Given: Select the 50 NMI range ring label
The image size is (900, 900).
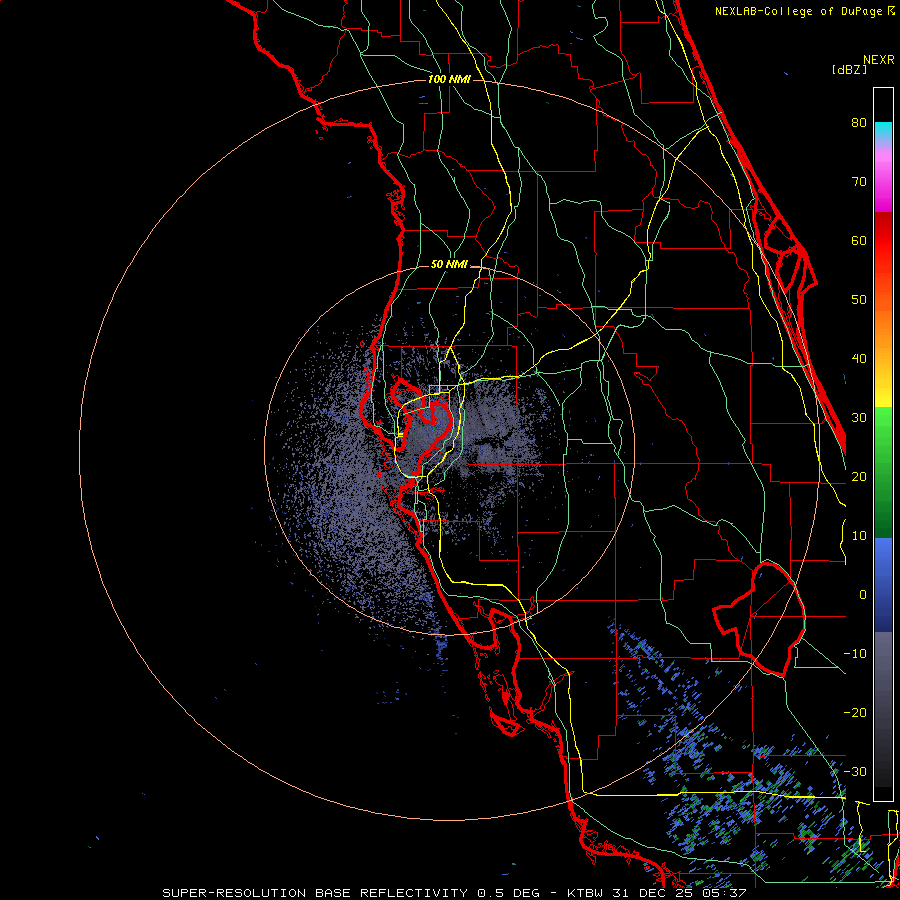Looking at the screenshot, I should [x=449, y=265].
